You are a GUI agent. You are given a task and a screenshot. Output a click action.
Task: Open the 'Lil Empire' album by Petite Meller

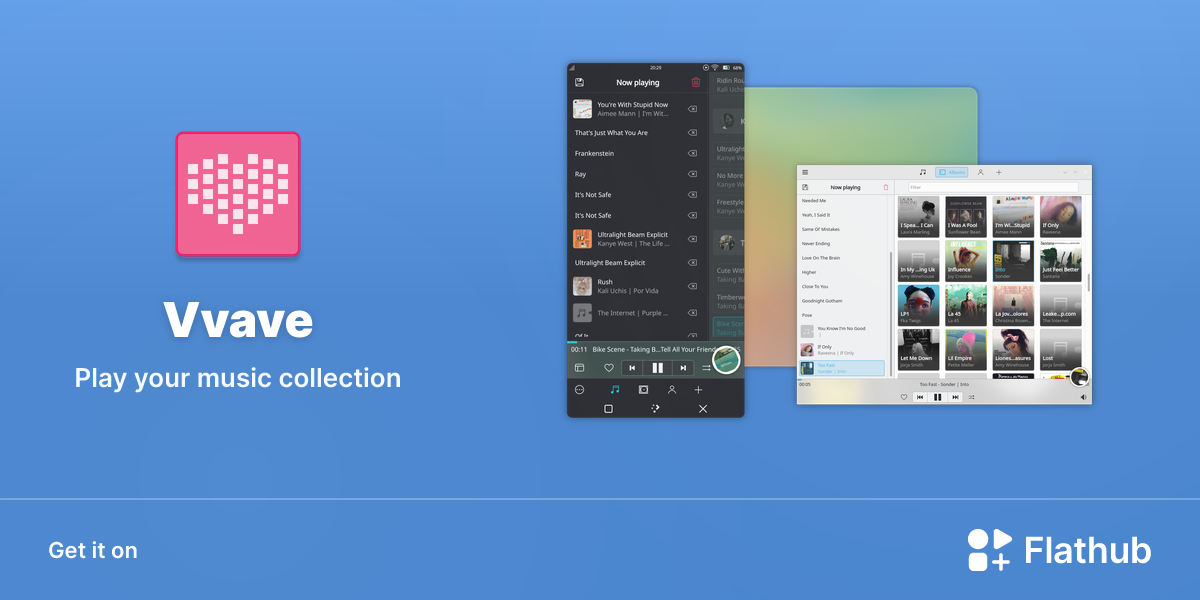(x=966, y=350)
